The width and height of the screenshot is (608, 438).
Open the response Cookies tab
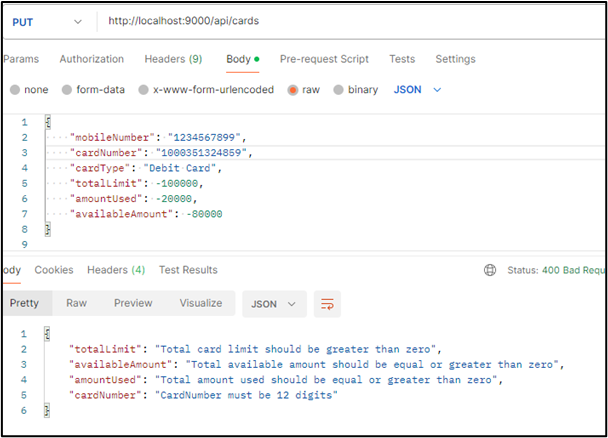click(x=54, y=270)
